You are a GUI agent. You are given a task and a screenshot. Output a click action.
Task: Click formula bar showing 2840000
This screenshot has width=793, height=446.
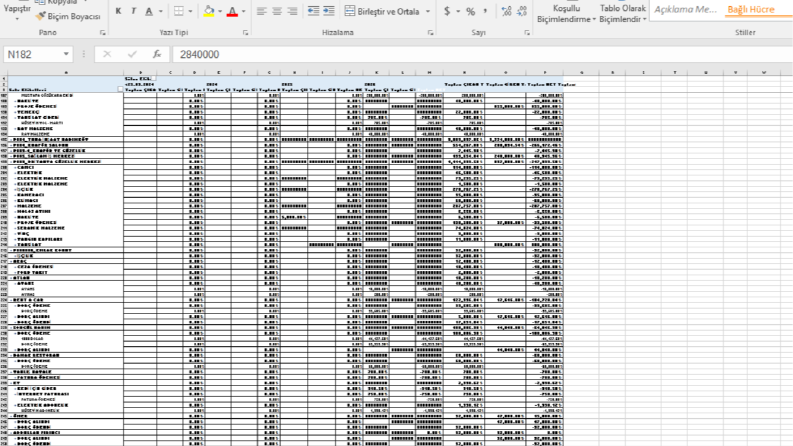480,54
